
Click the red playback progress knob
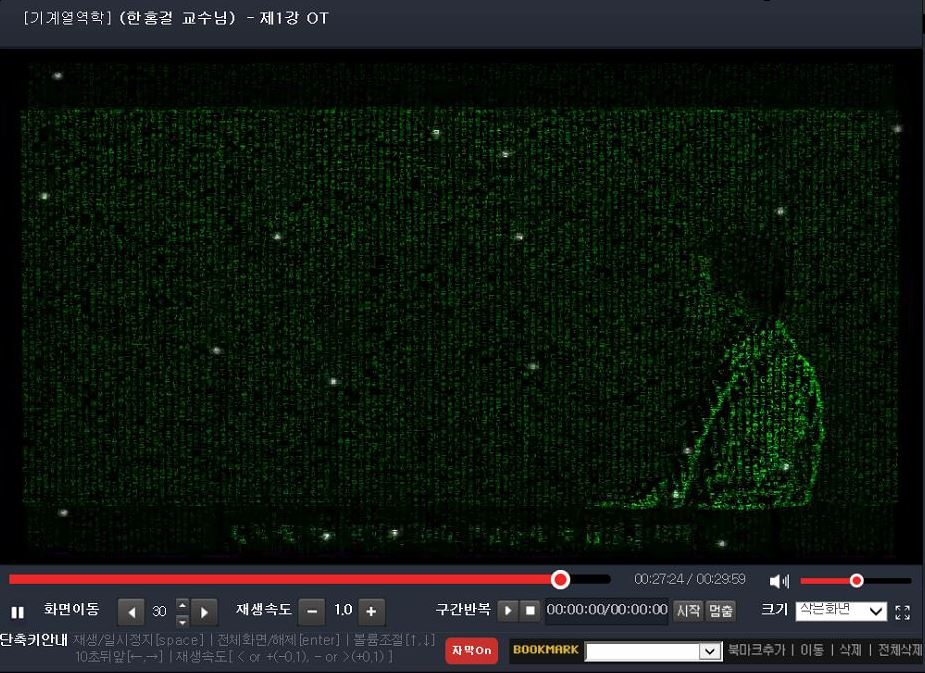tap(560, 579)
